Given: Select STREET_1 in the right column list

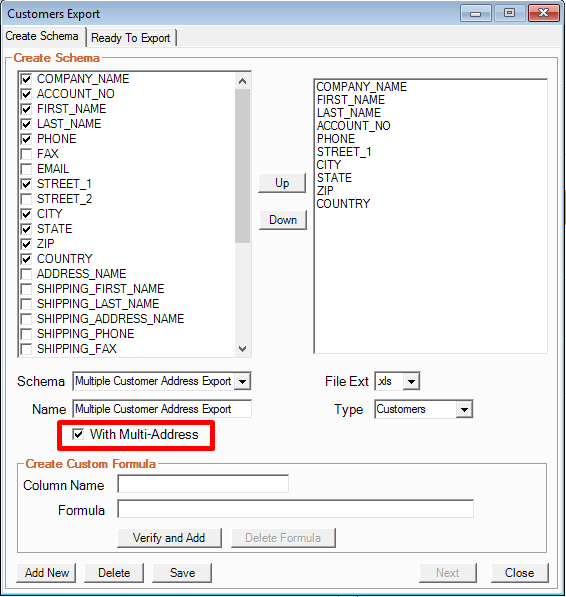Looking at the screenshot, I should 344,152.
